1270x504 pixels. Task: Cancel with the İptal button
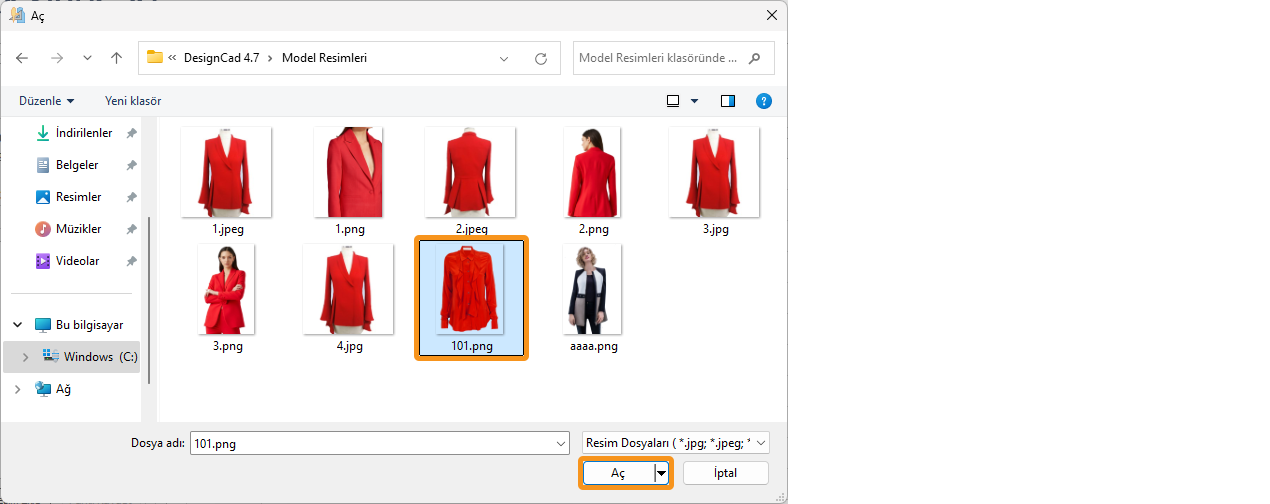tap(726, 473)
